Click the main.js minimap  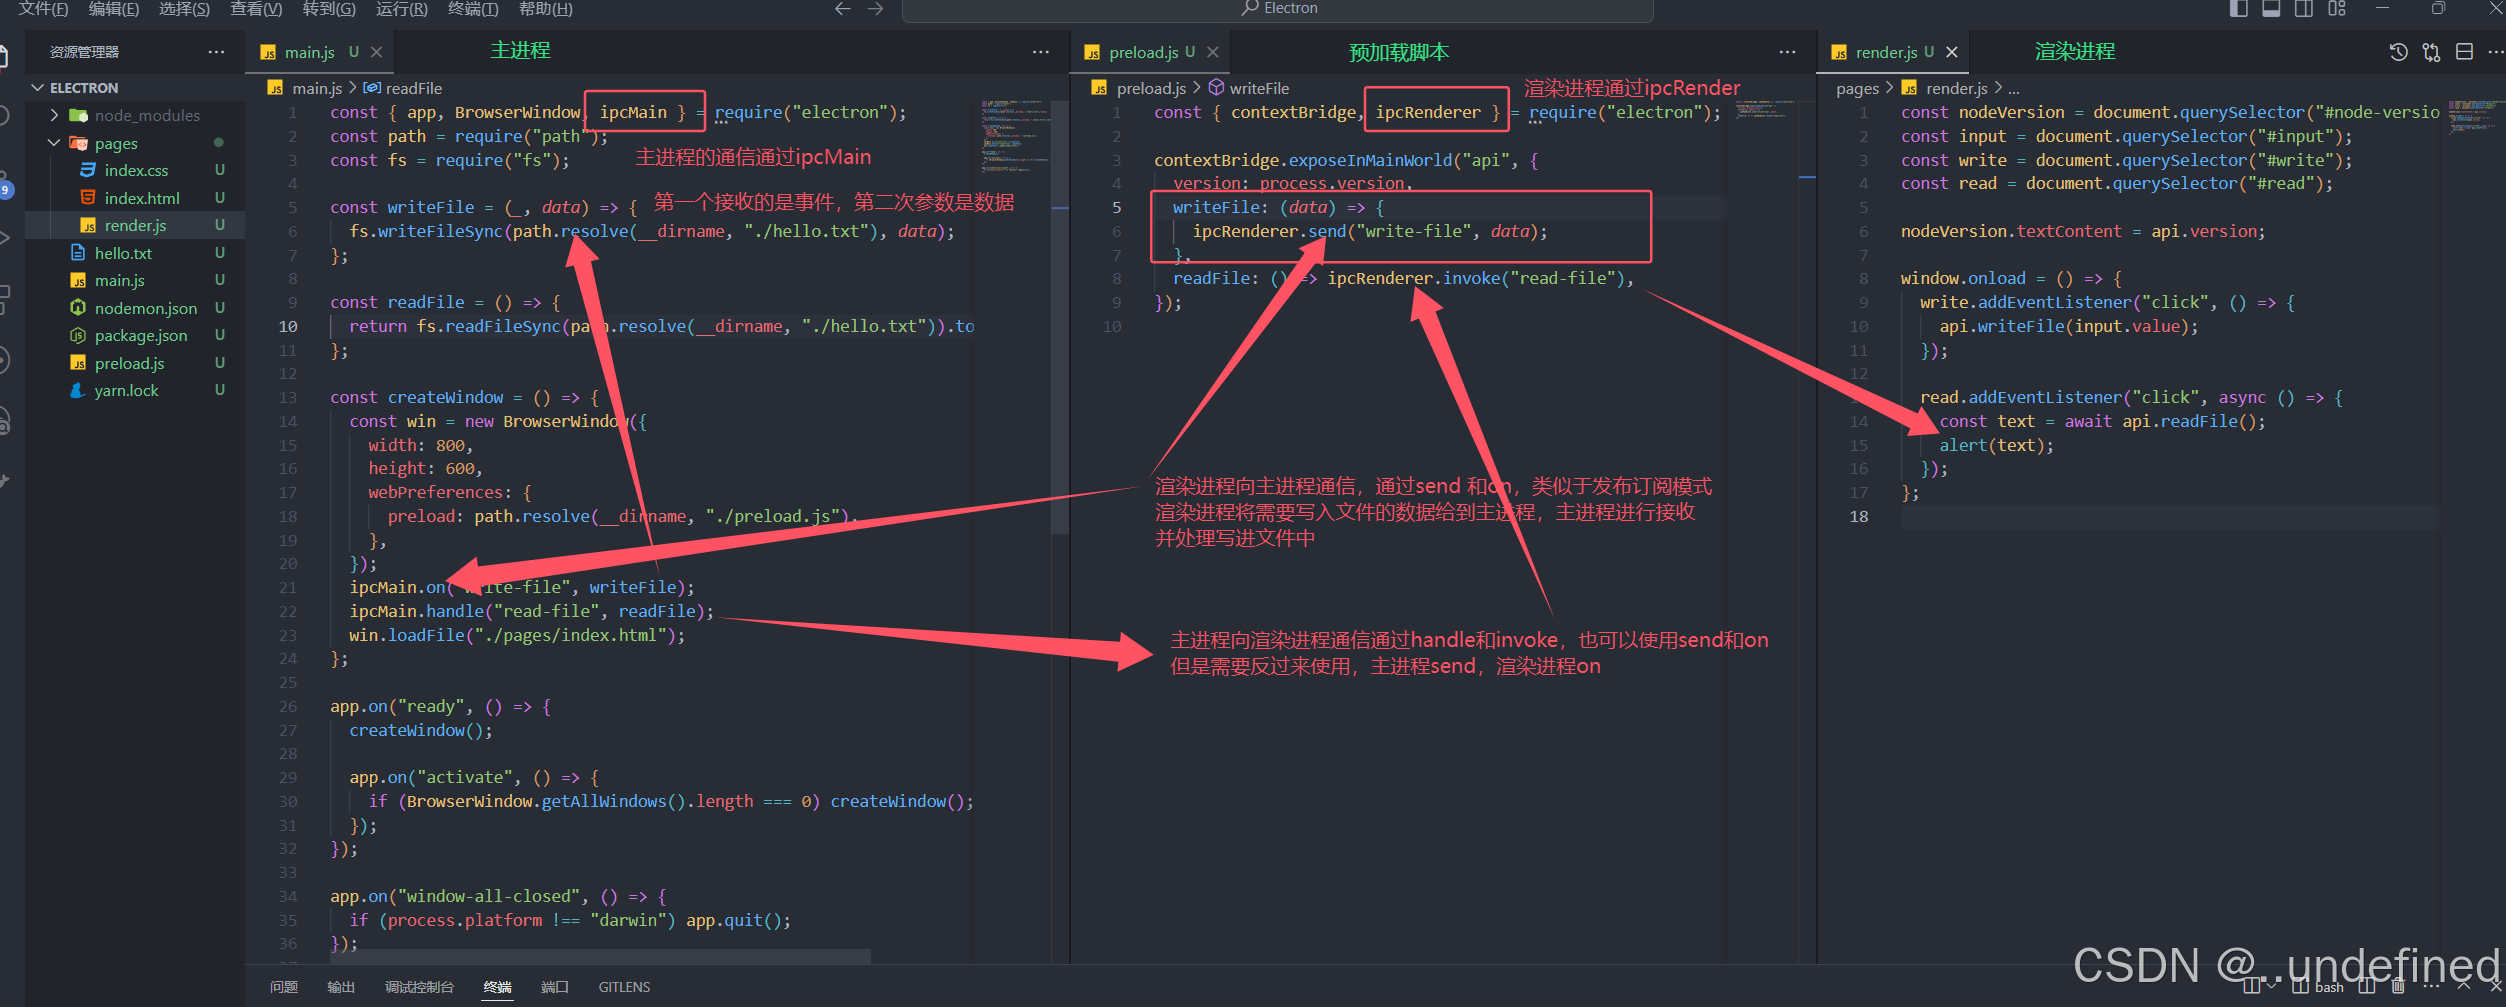tap(1014, 136)
